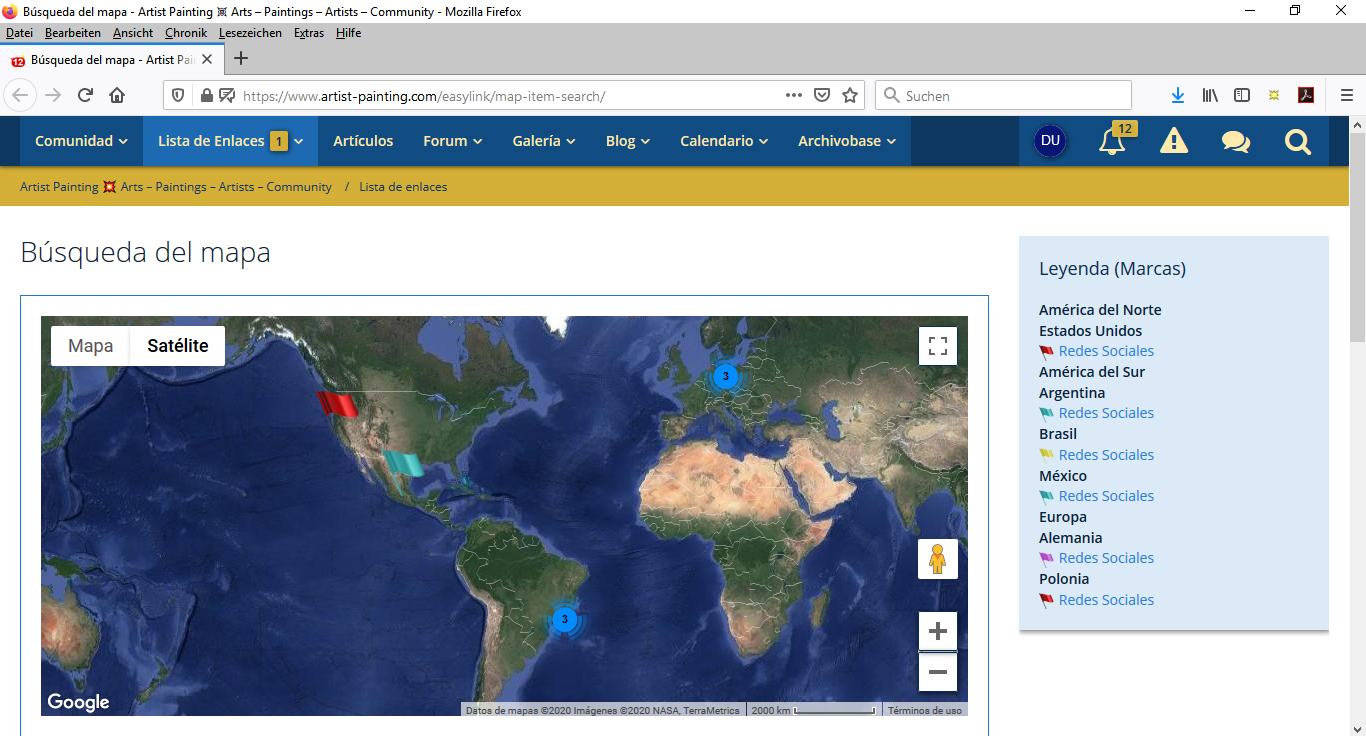
Task: Open the notifications bell with 12 badge
Action: pos(1112,141)
